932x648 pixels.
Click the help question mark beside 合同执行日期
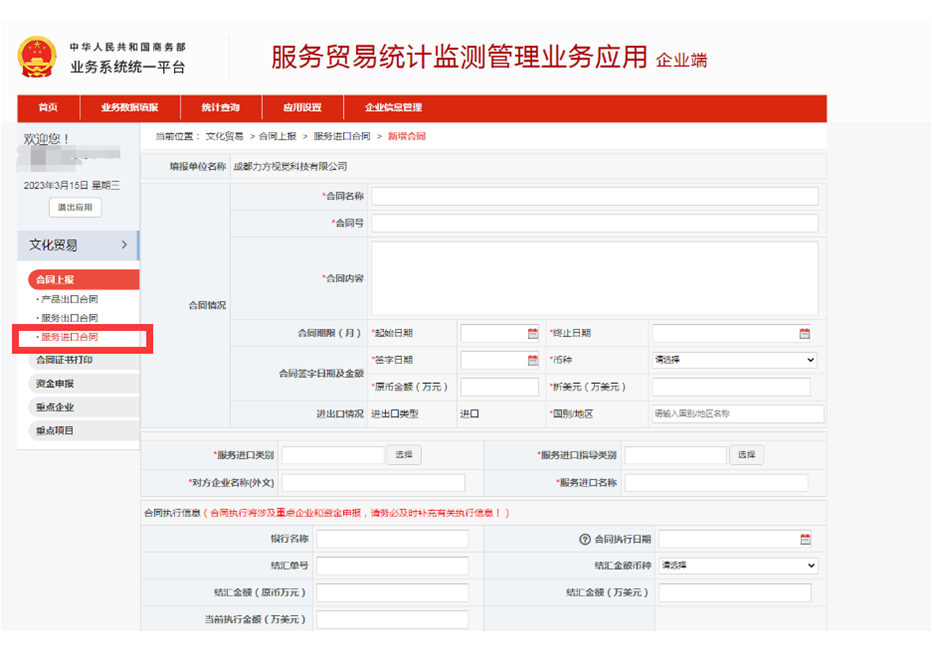pos(585,540)
